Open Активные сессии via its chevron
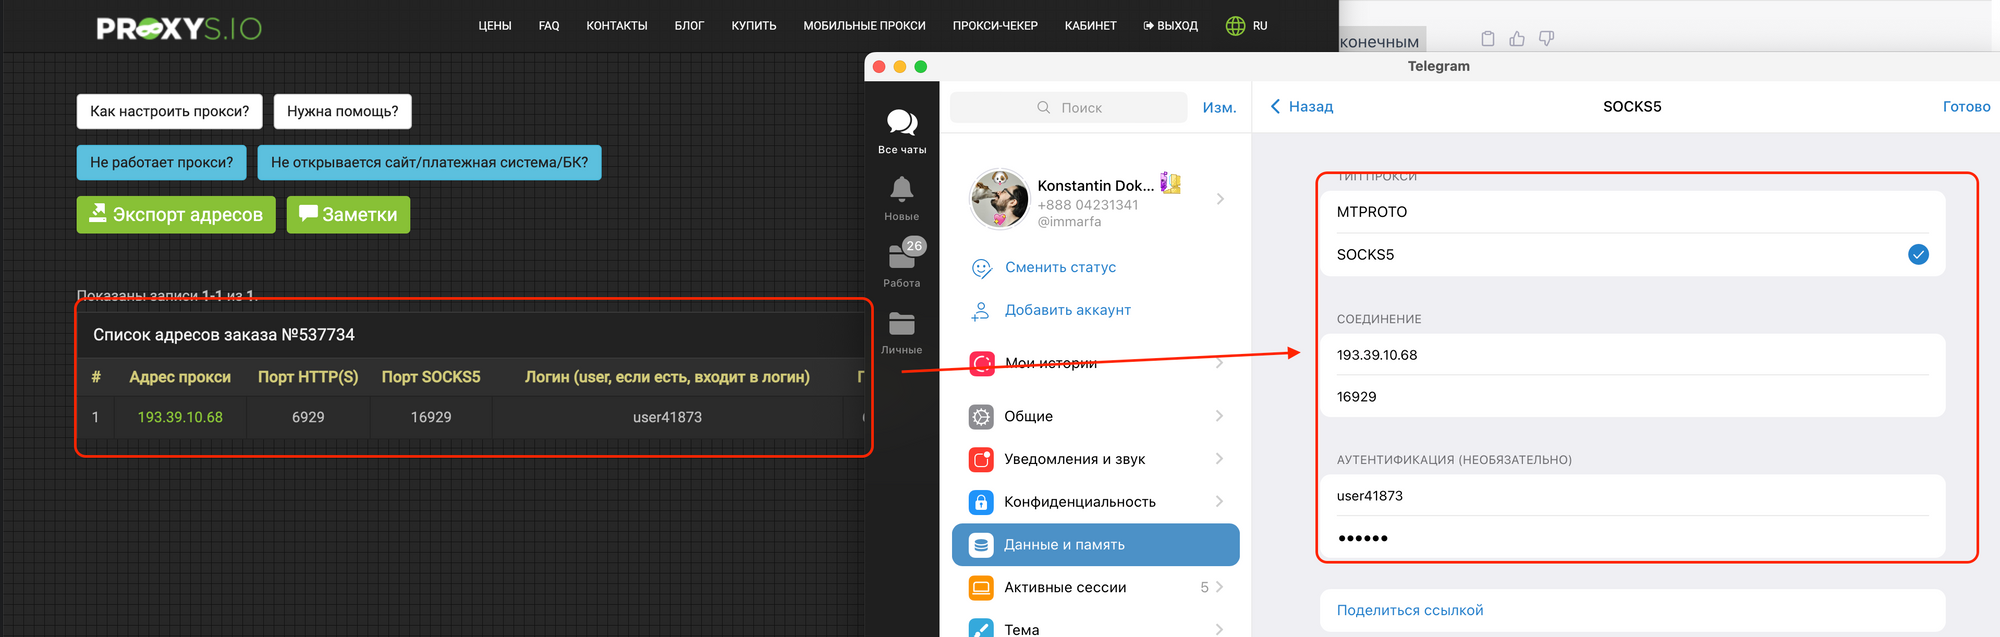 click(x=1219, y=588)
